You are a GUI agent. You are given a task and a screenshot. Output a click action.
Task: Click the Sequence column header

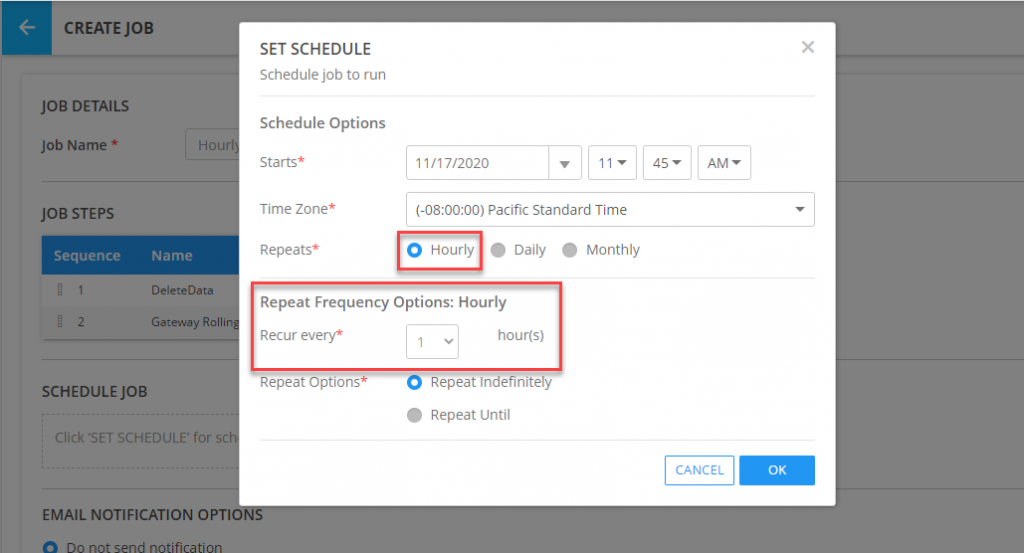click(87, 256)
